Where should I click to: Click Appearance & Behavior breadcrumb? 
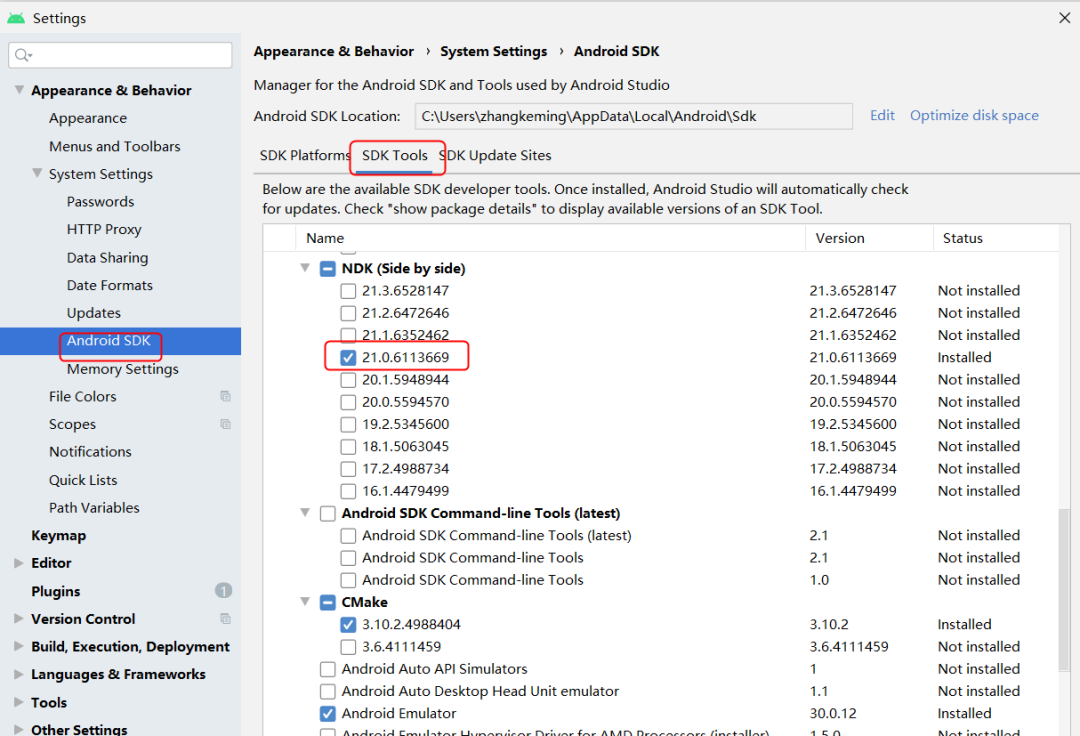(x=333, y=52)
